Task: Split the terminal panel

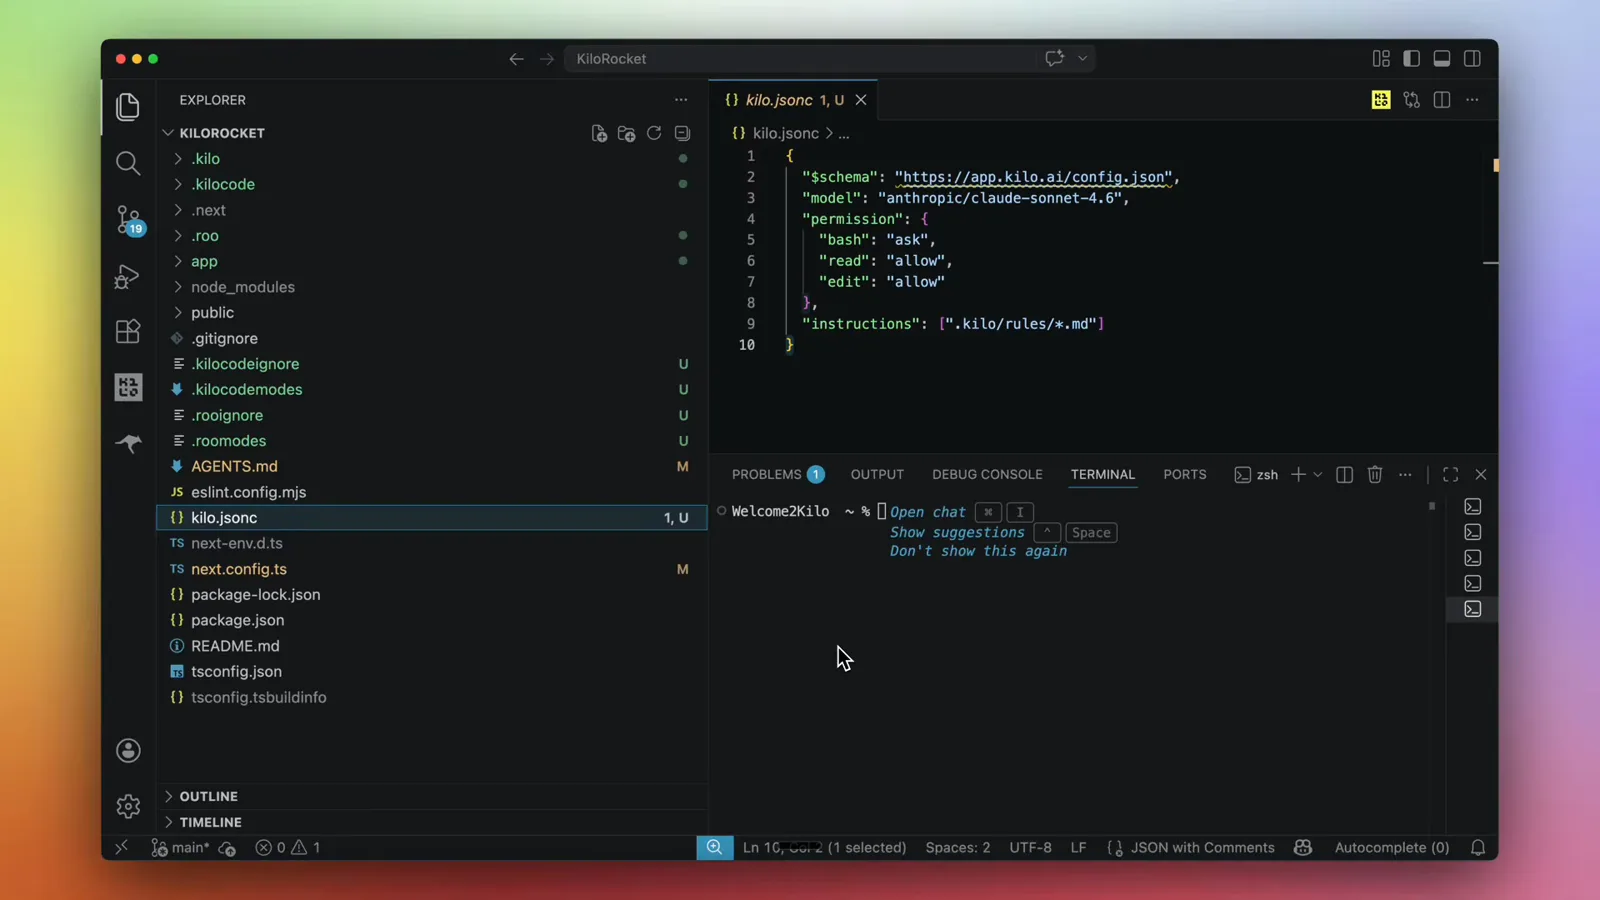Action: coord(1344,475)
